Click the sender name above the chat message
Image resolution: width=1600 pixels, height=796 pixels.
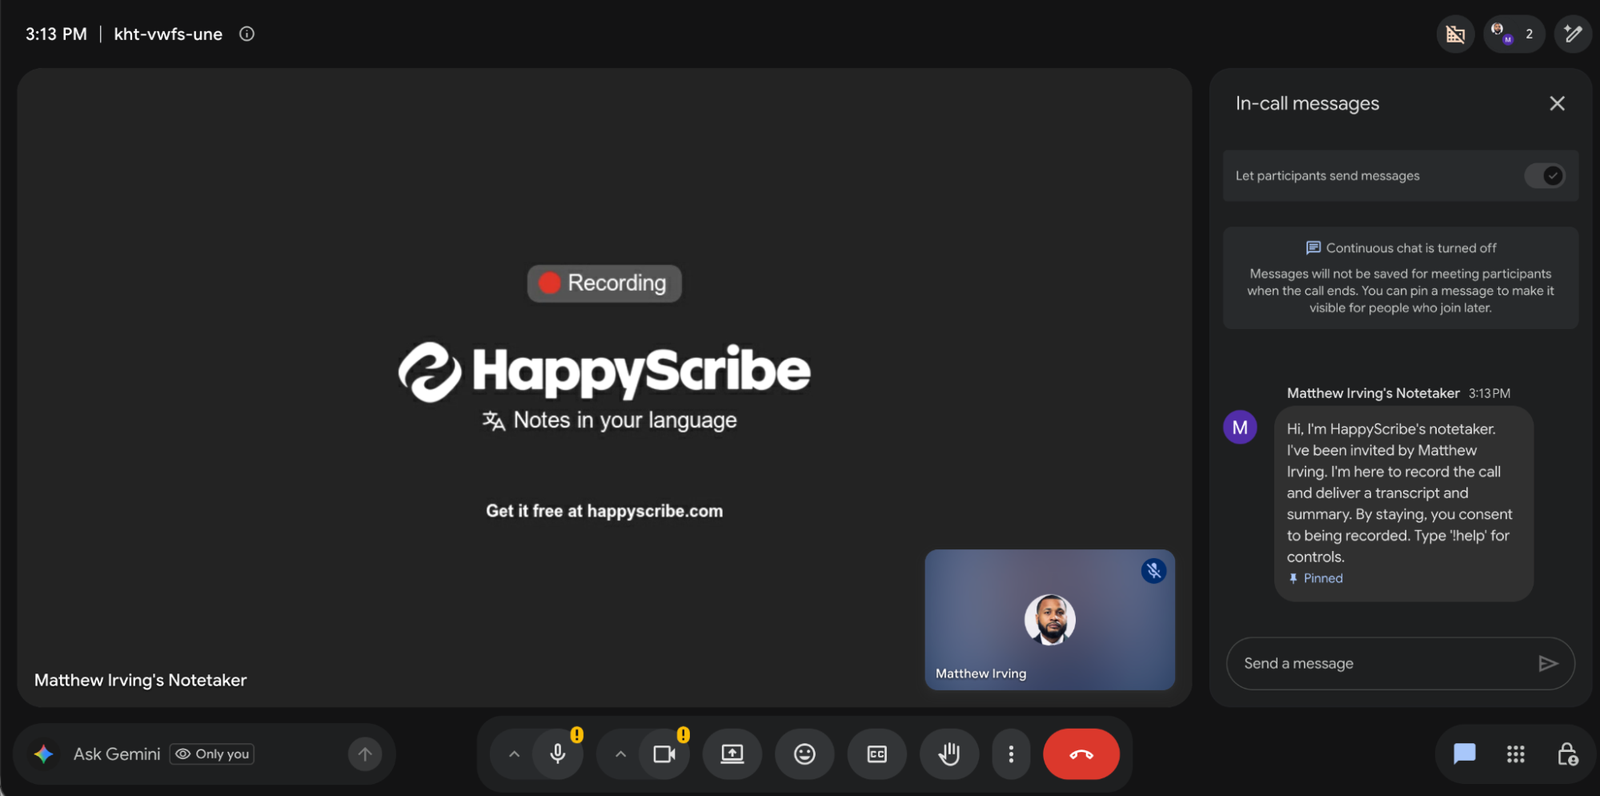click(x=1373, y=393)
